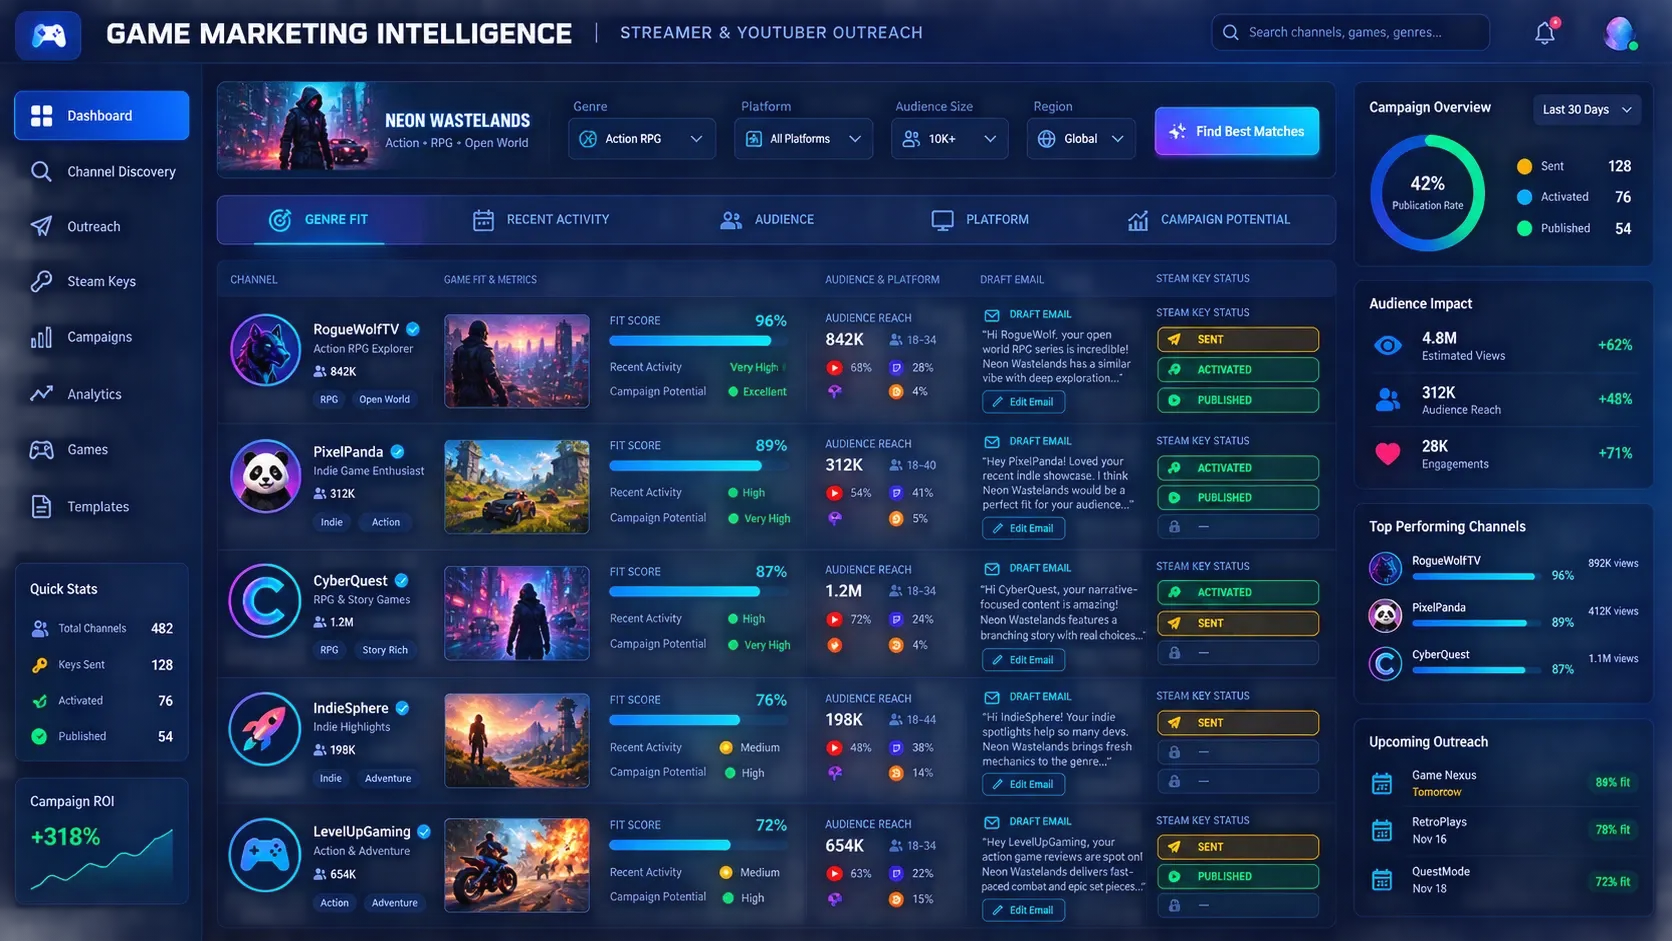Switch to the Campaign Potential tab
Image resolution: width=1672 pixels, height=941 pixels.
coord(1209,220)
